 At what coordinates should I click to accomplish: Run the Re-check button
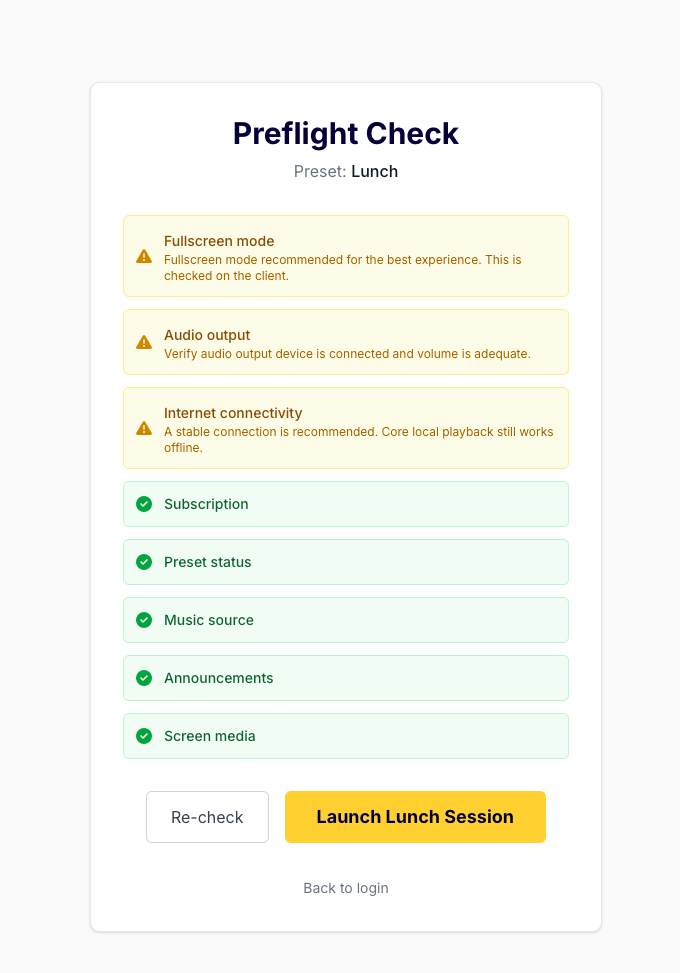click(x=207, y=817)
